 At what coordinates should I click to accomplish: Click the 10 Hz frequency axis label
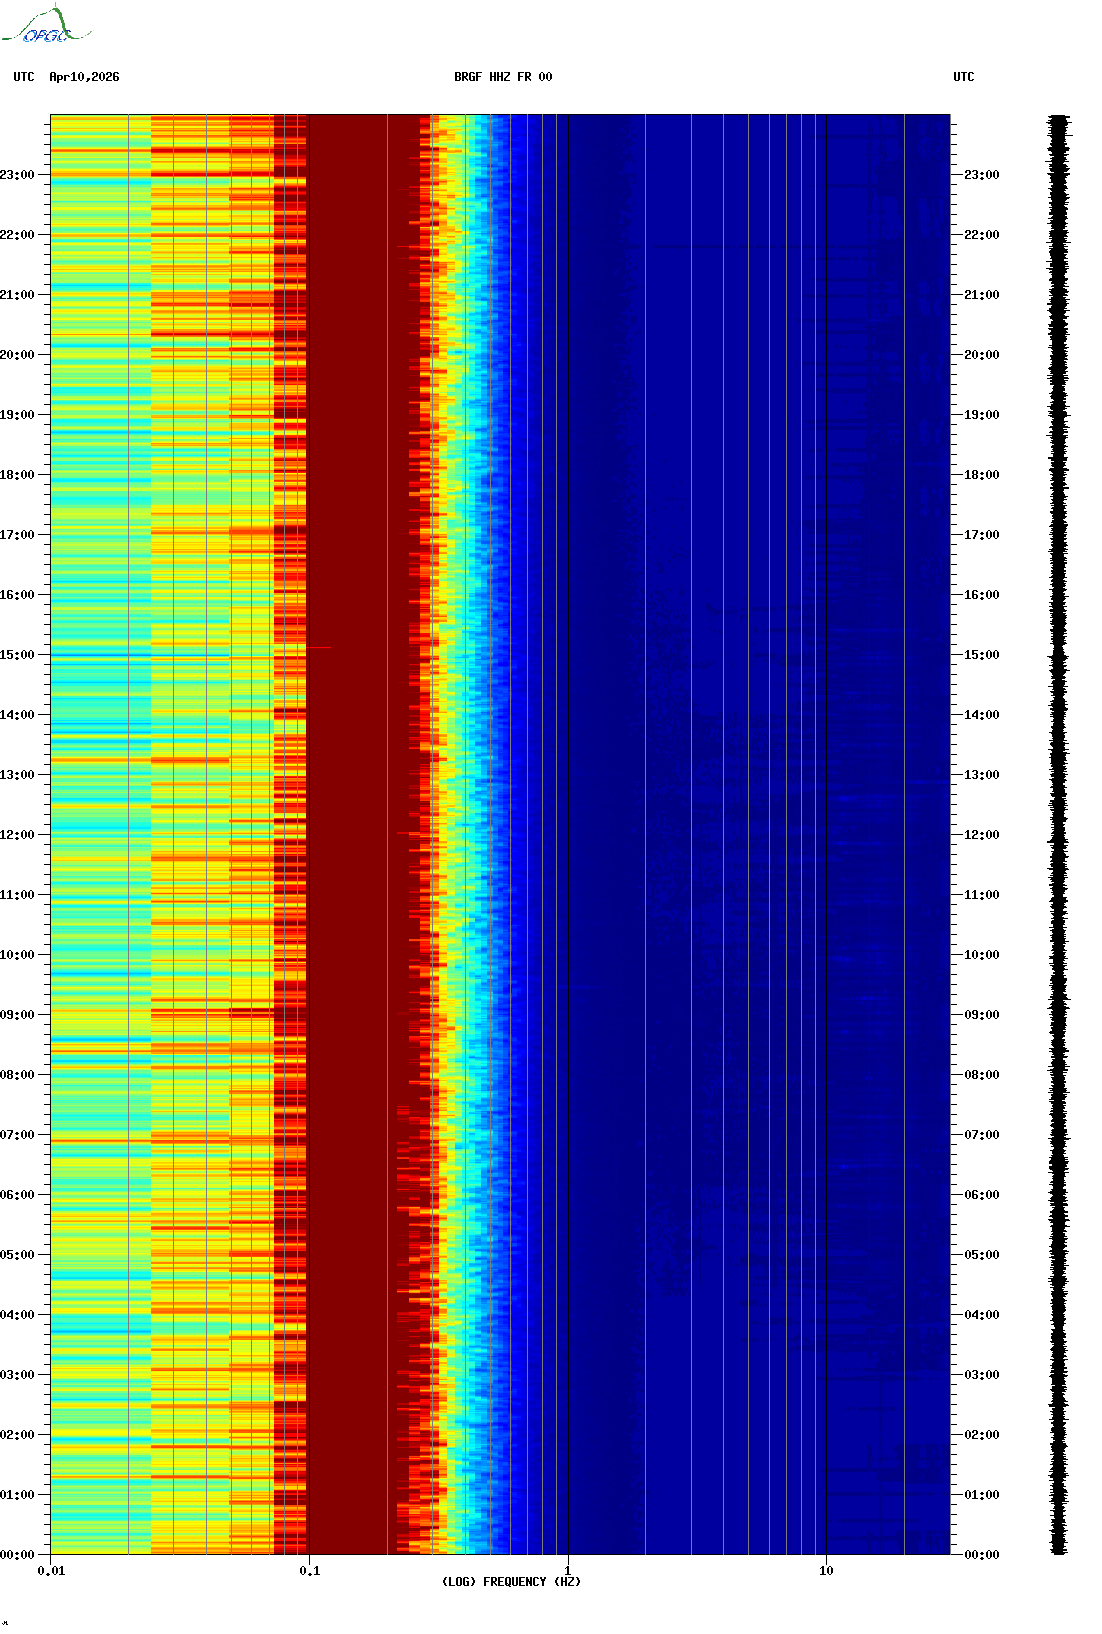tap(826, 1571)
